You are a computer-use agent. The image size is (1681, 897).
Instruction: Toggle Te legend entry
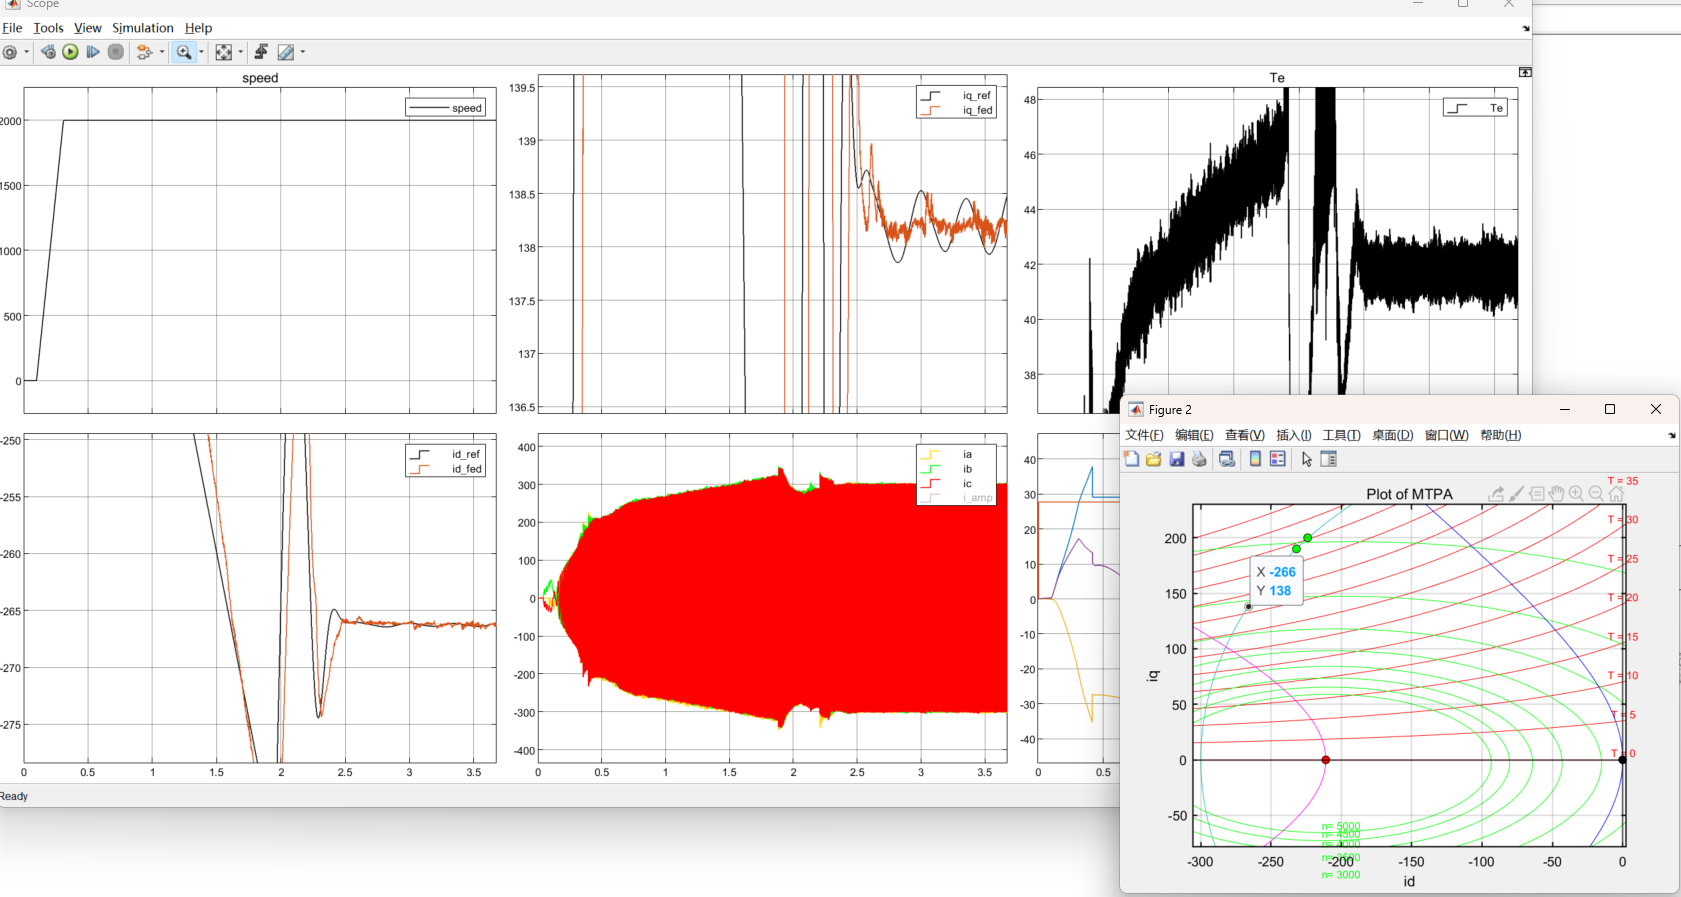tap(1476, 108)
